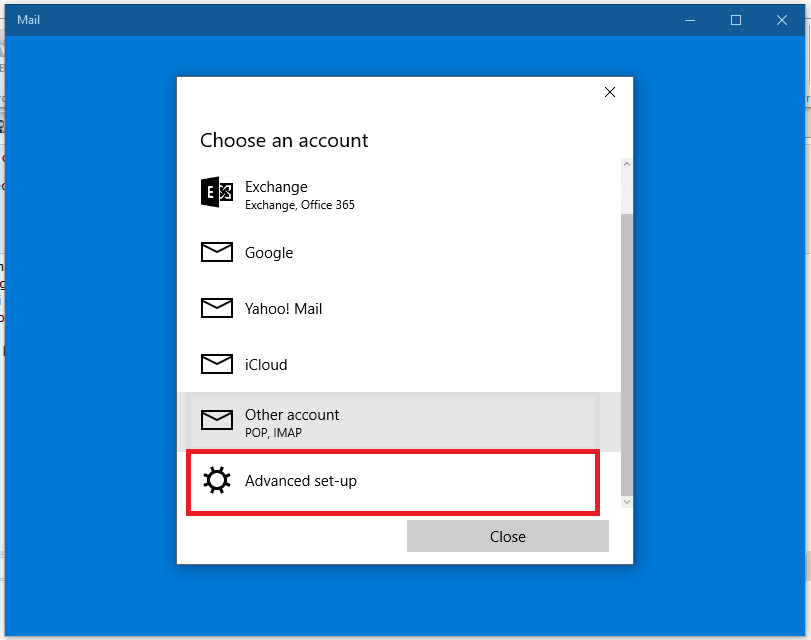This screenshot has height=640, width=811.
Task: Click the Advanced set-up gear icon
Action: (x=216, y=480)
